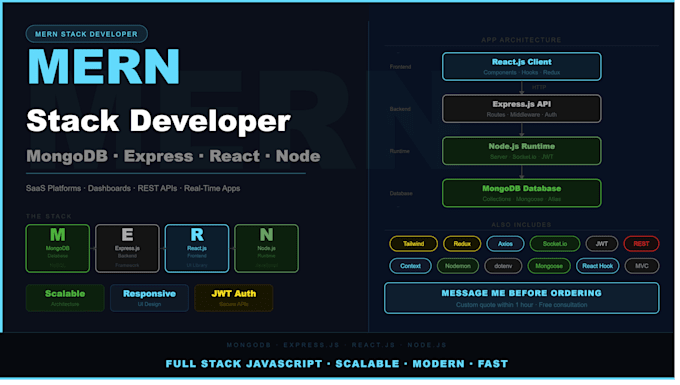The height and width of the screenshot is (385, 680).
Task: Click the SaaS Platforms services line
Action: click(133, 189)
